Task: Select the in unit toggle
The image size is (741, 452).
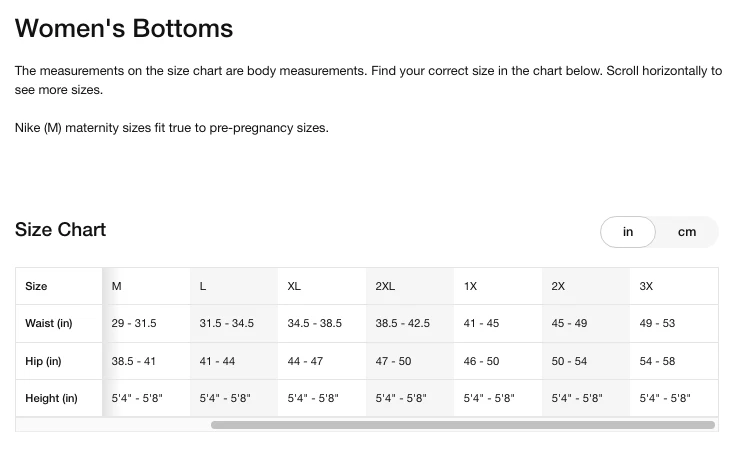Action: click(628, 232)
